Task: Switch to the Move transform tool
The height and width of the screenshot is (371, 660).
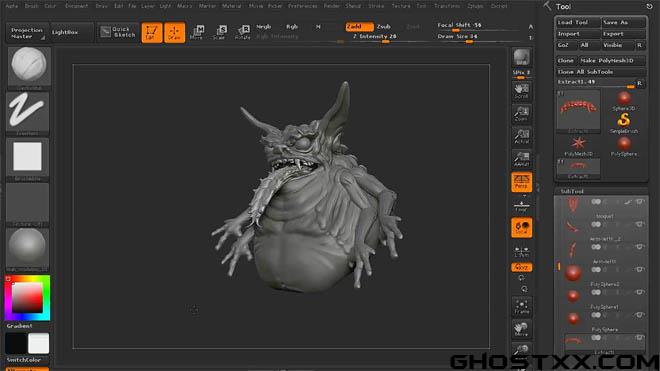Action: [197, 32]
